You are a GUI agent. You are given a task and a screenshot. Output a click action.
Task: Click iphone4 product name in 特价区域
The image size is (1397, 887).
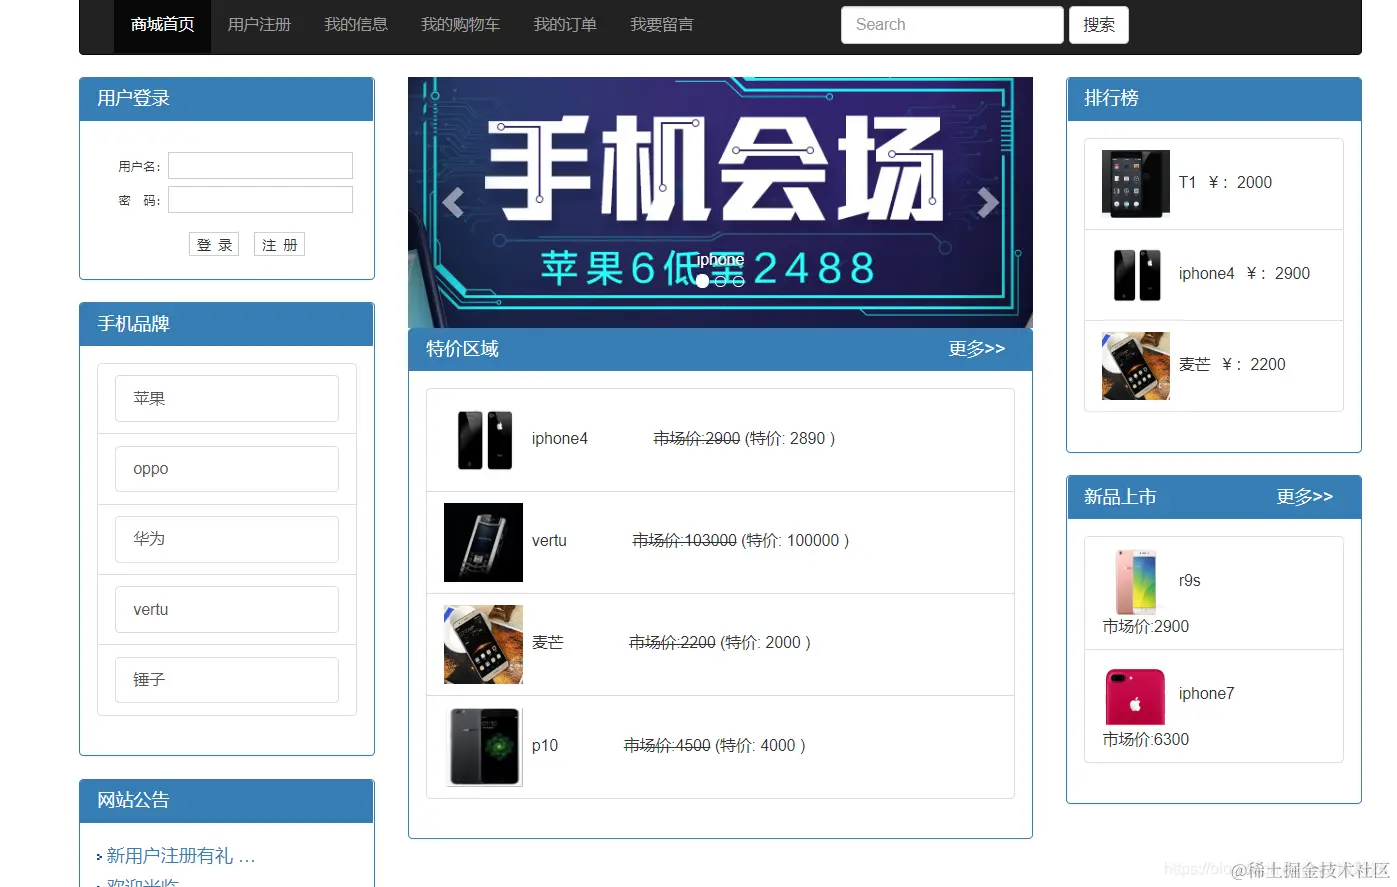(560, 438)
